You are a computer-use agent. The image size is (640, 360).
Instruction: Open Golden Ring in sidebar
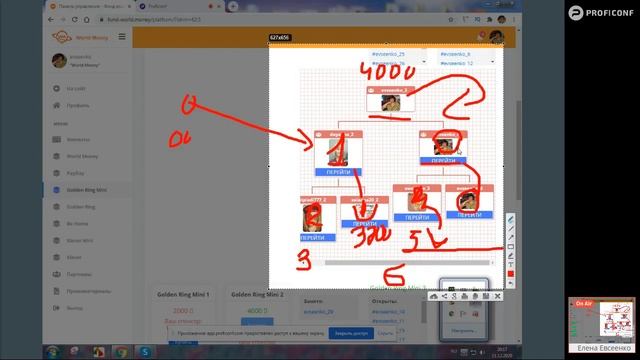click(x=81, y=207)
